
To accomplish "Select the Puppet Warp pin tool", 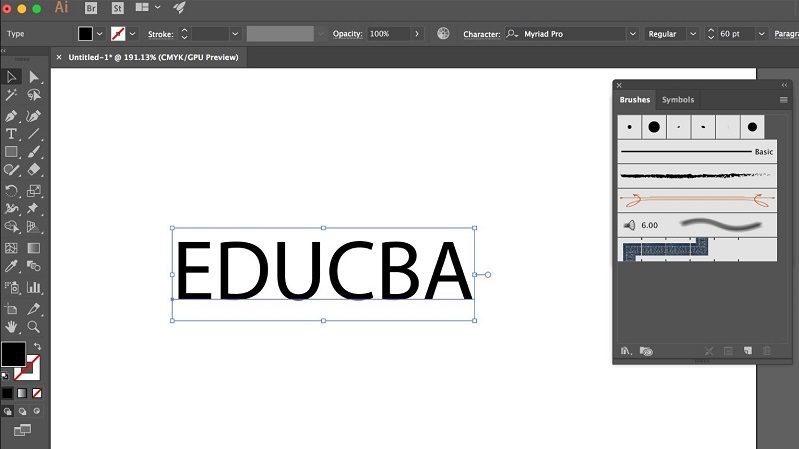I will [34, 208].
